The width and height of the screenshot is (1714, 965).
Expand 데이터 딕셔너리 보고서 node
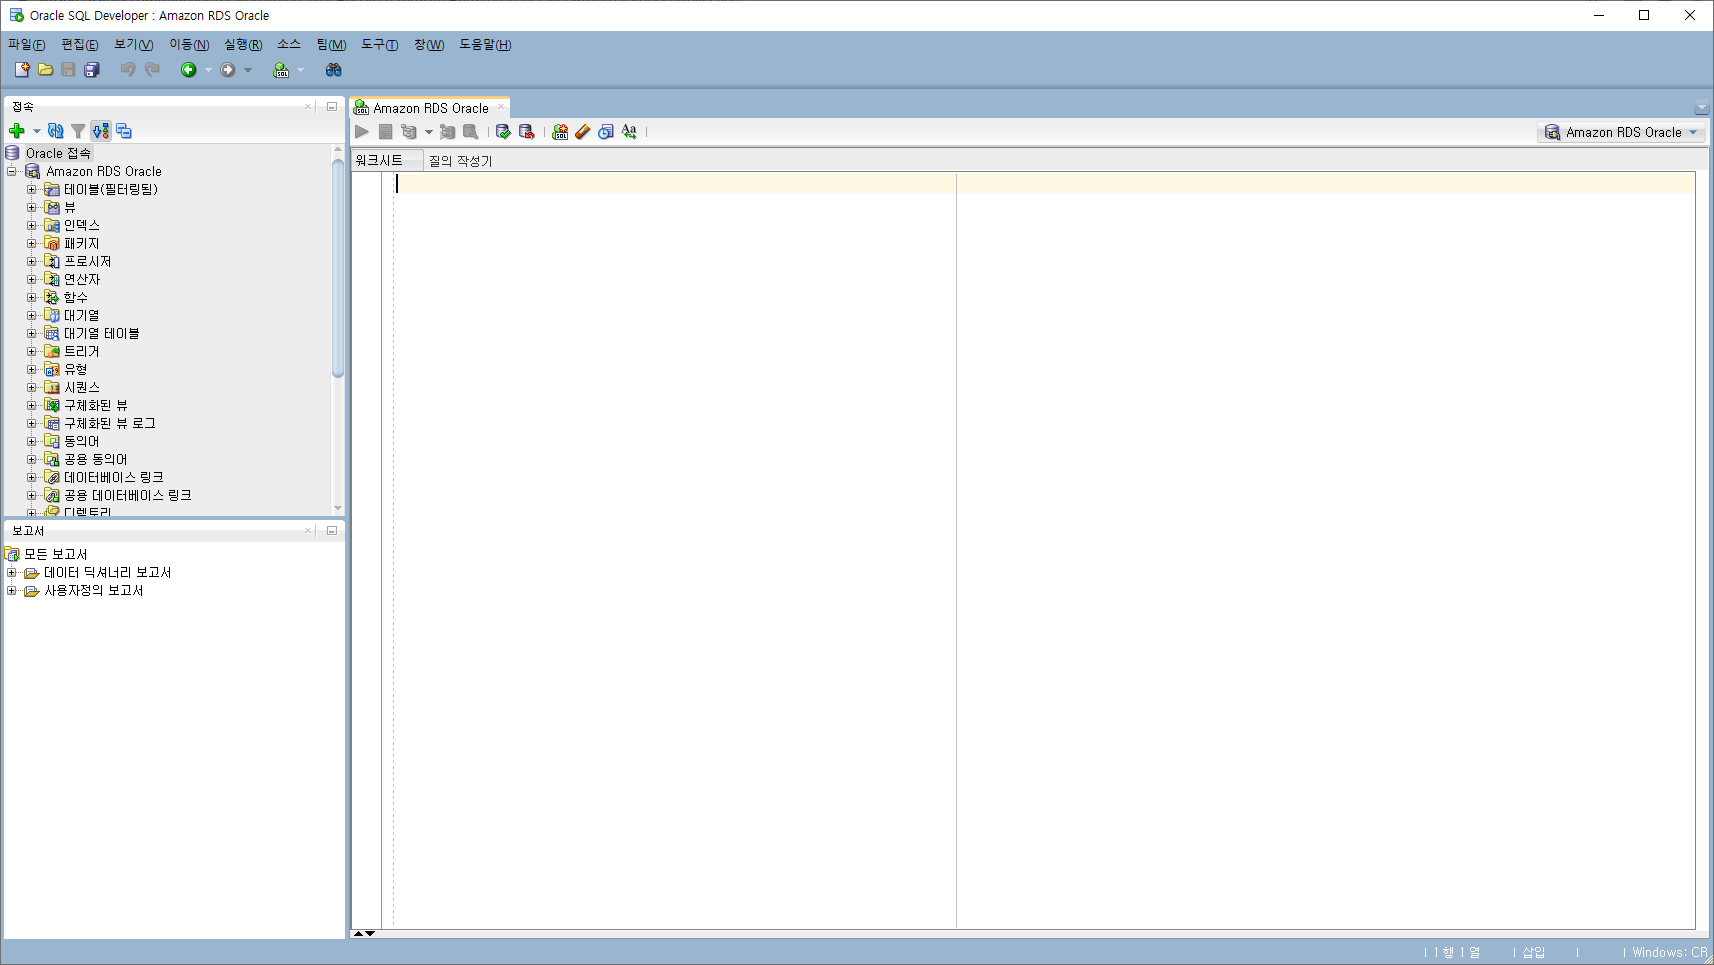(x=12, y=573)
